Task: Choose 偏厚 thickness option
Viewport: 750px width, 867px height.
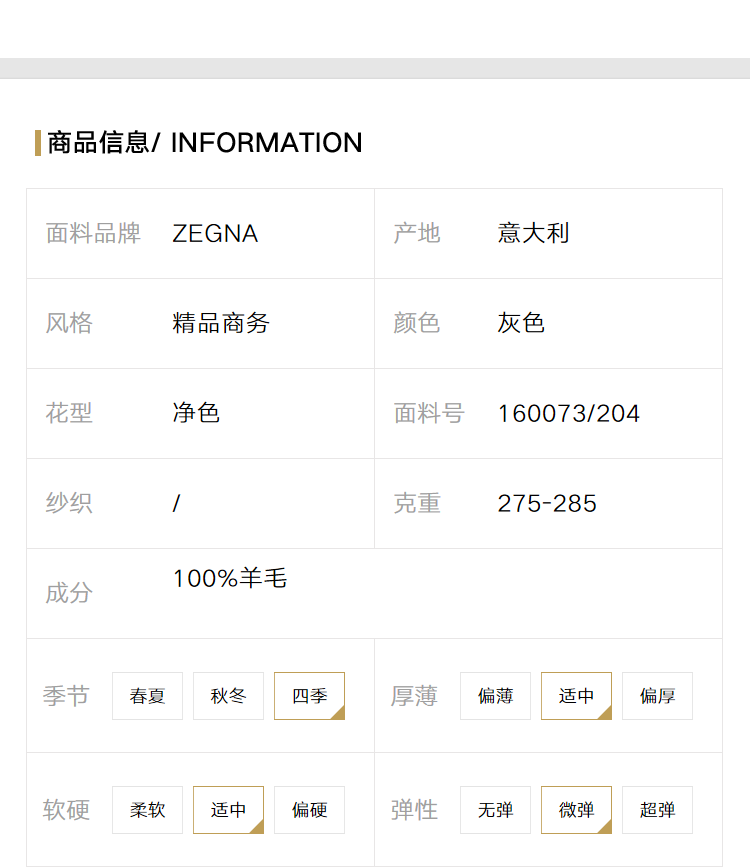Action: [658, 696]
